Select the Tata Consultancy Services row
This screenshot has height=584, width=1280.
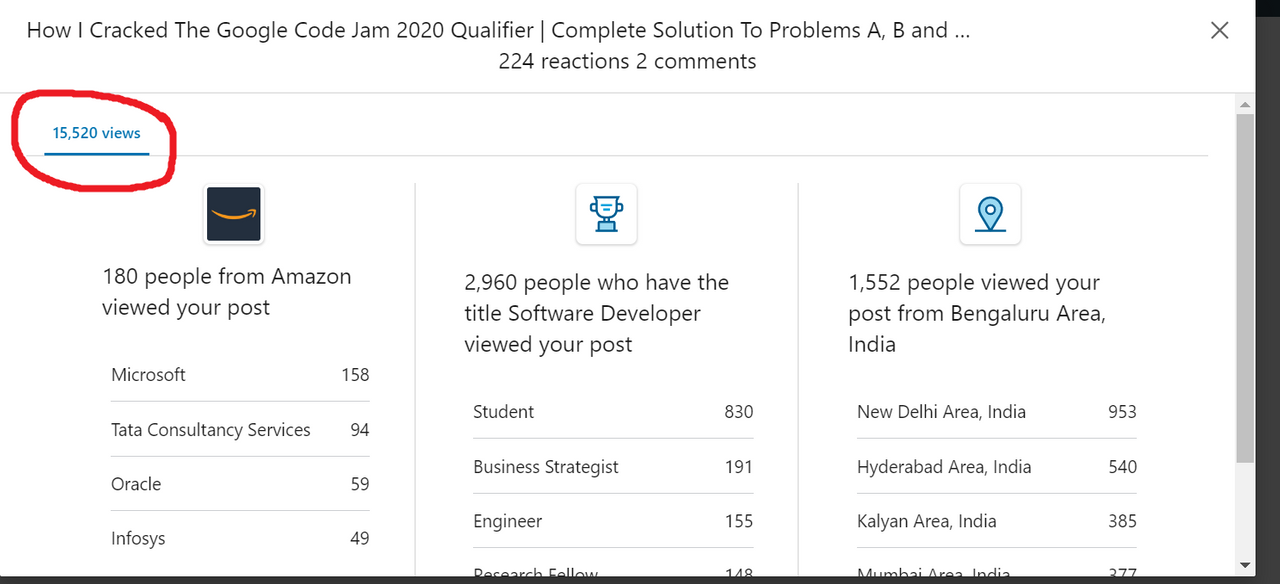[240, 430]
